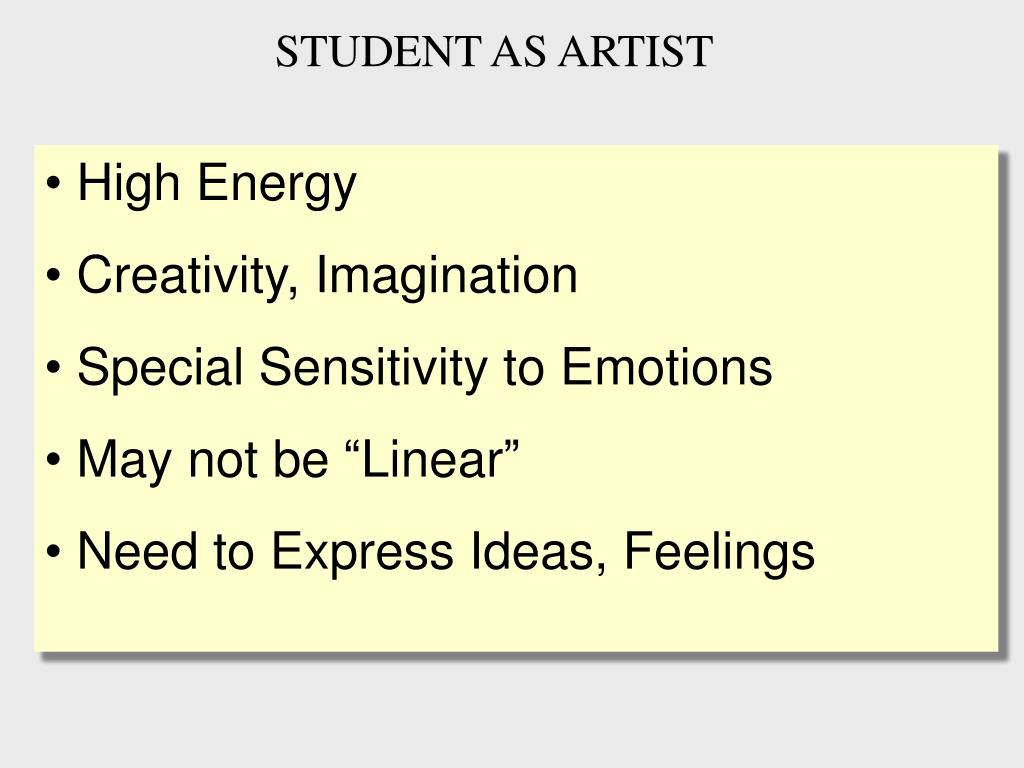Click the 'May not be "Linear"' line
The image size is (1024, 768).
[x=298, y=460]
